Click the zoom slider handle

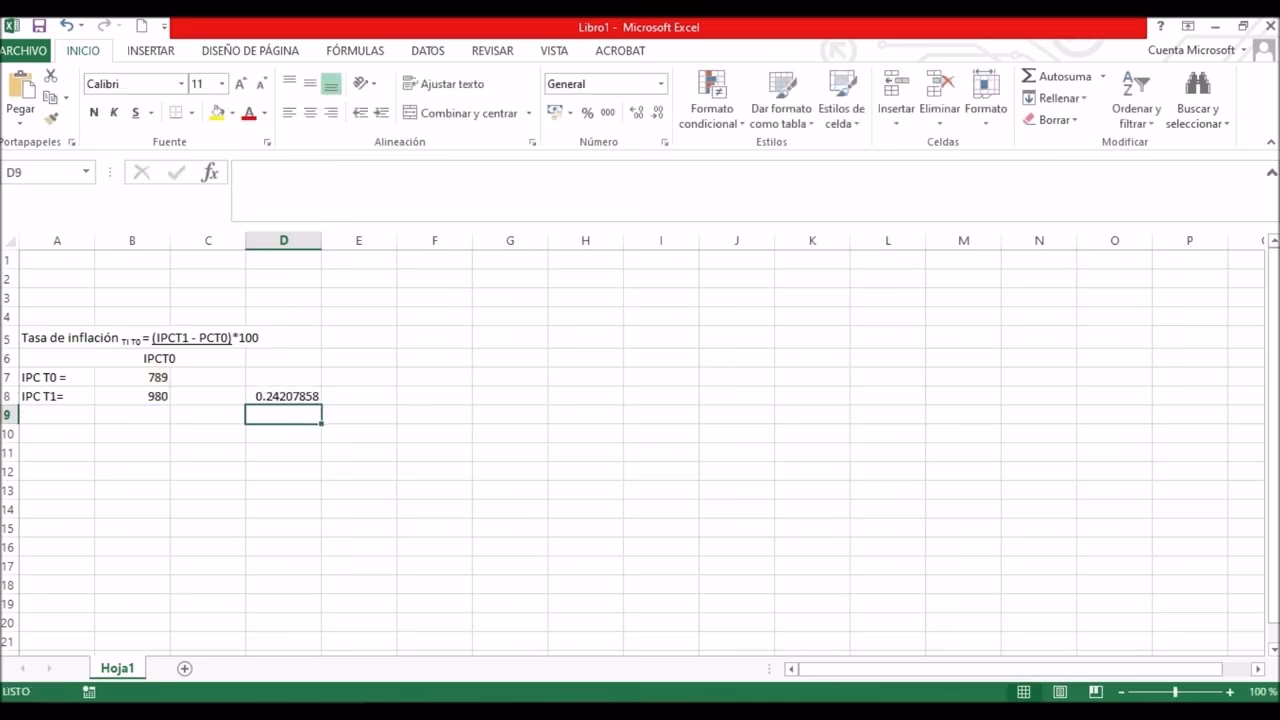(x=1175, y=692)
